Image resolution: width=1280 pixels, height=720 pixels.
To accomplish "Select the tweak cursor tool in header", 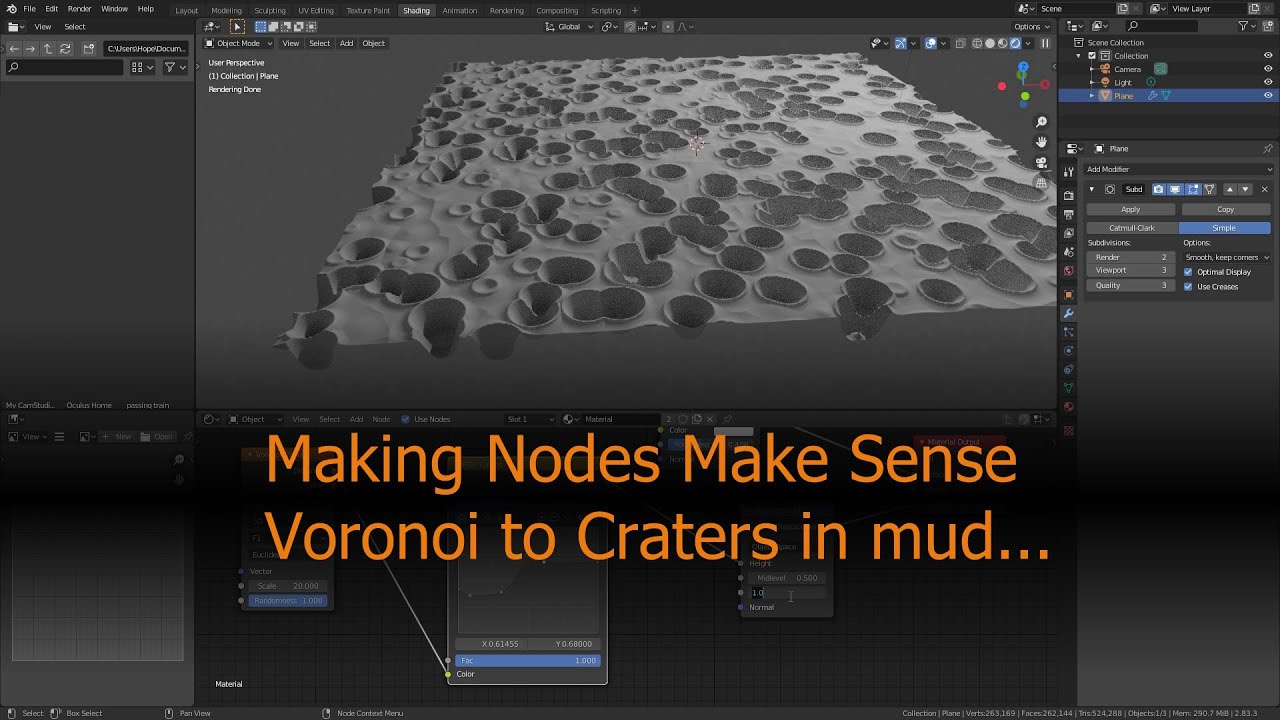I will click(x=237, y=26).
